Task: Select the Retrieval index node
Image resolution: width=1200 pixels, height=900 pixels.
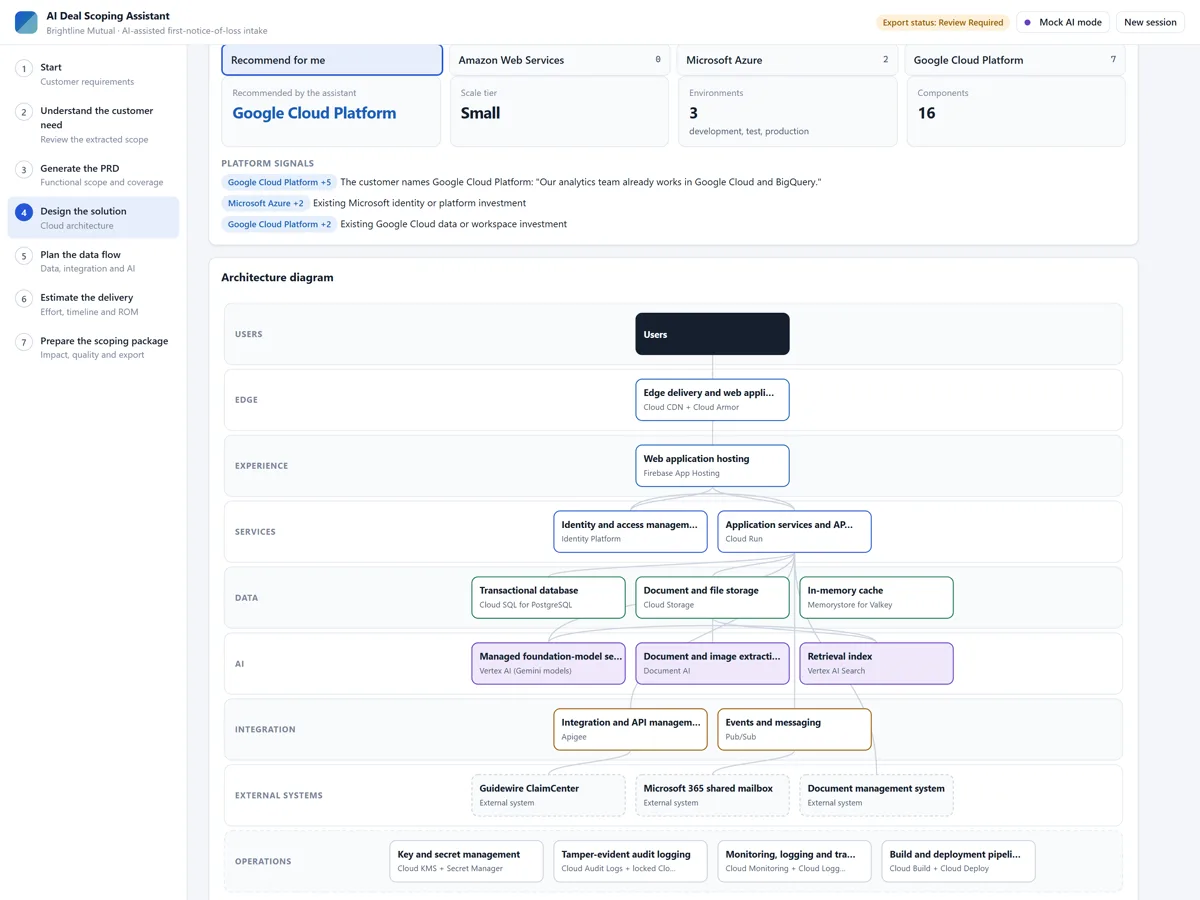Action: coord(876,664)
